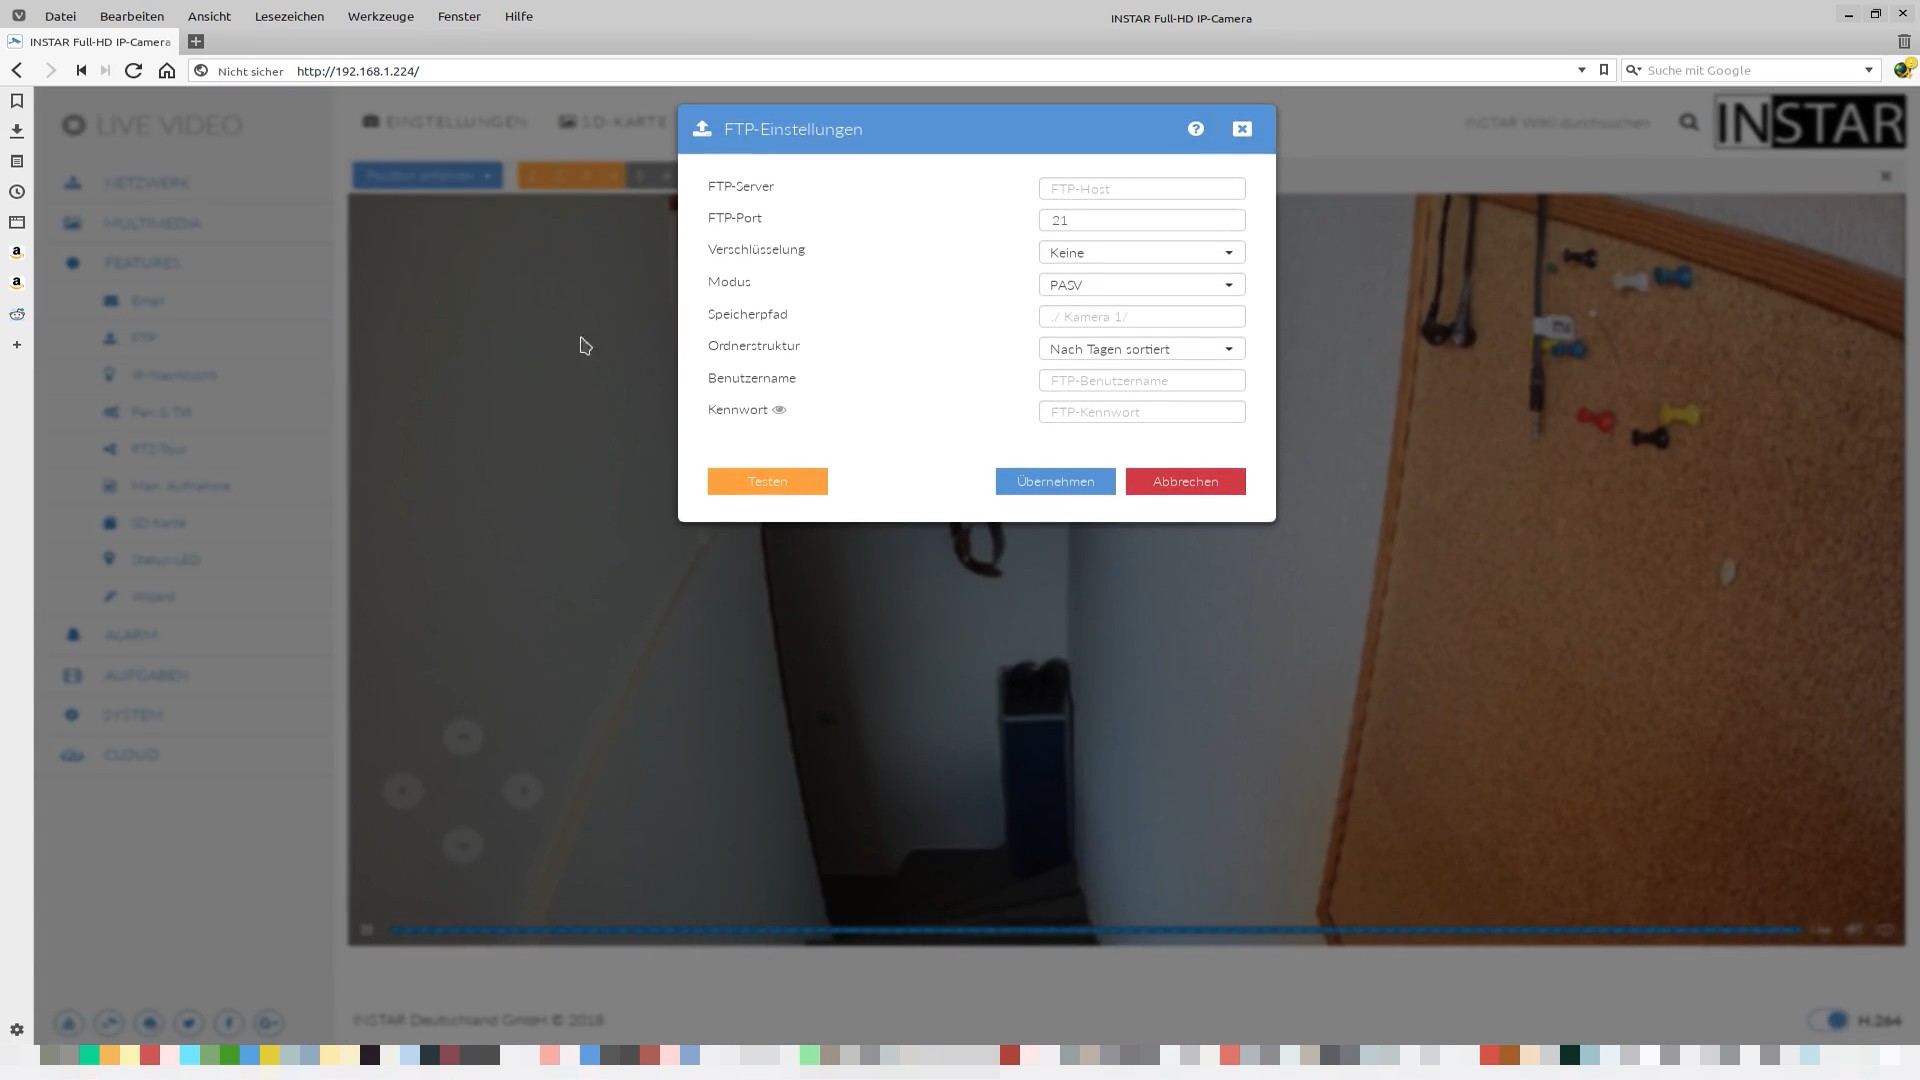Toggle the H.264 switch

(1830, 1020)
